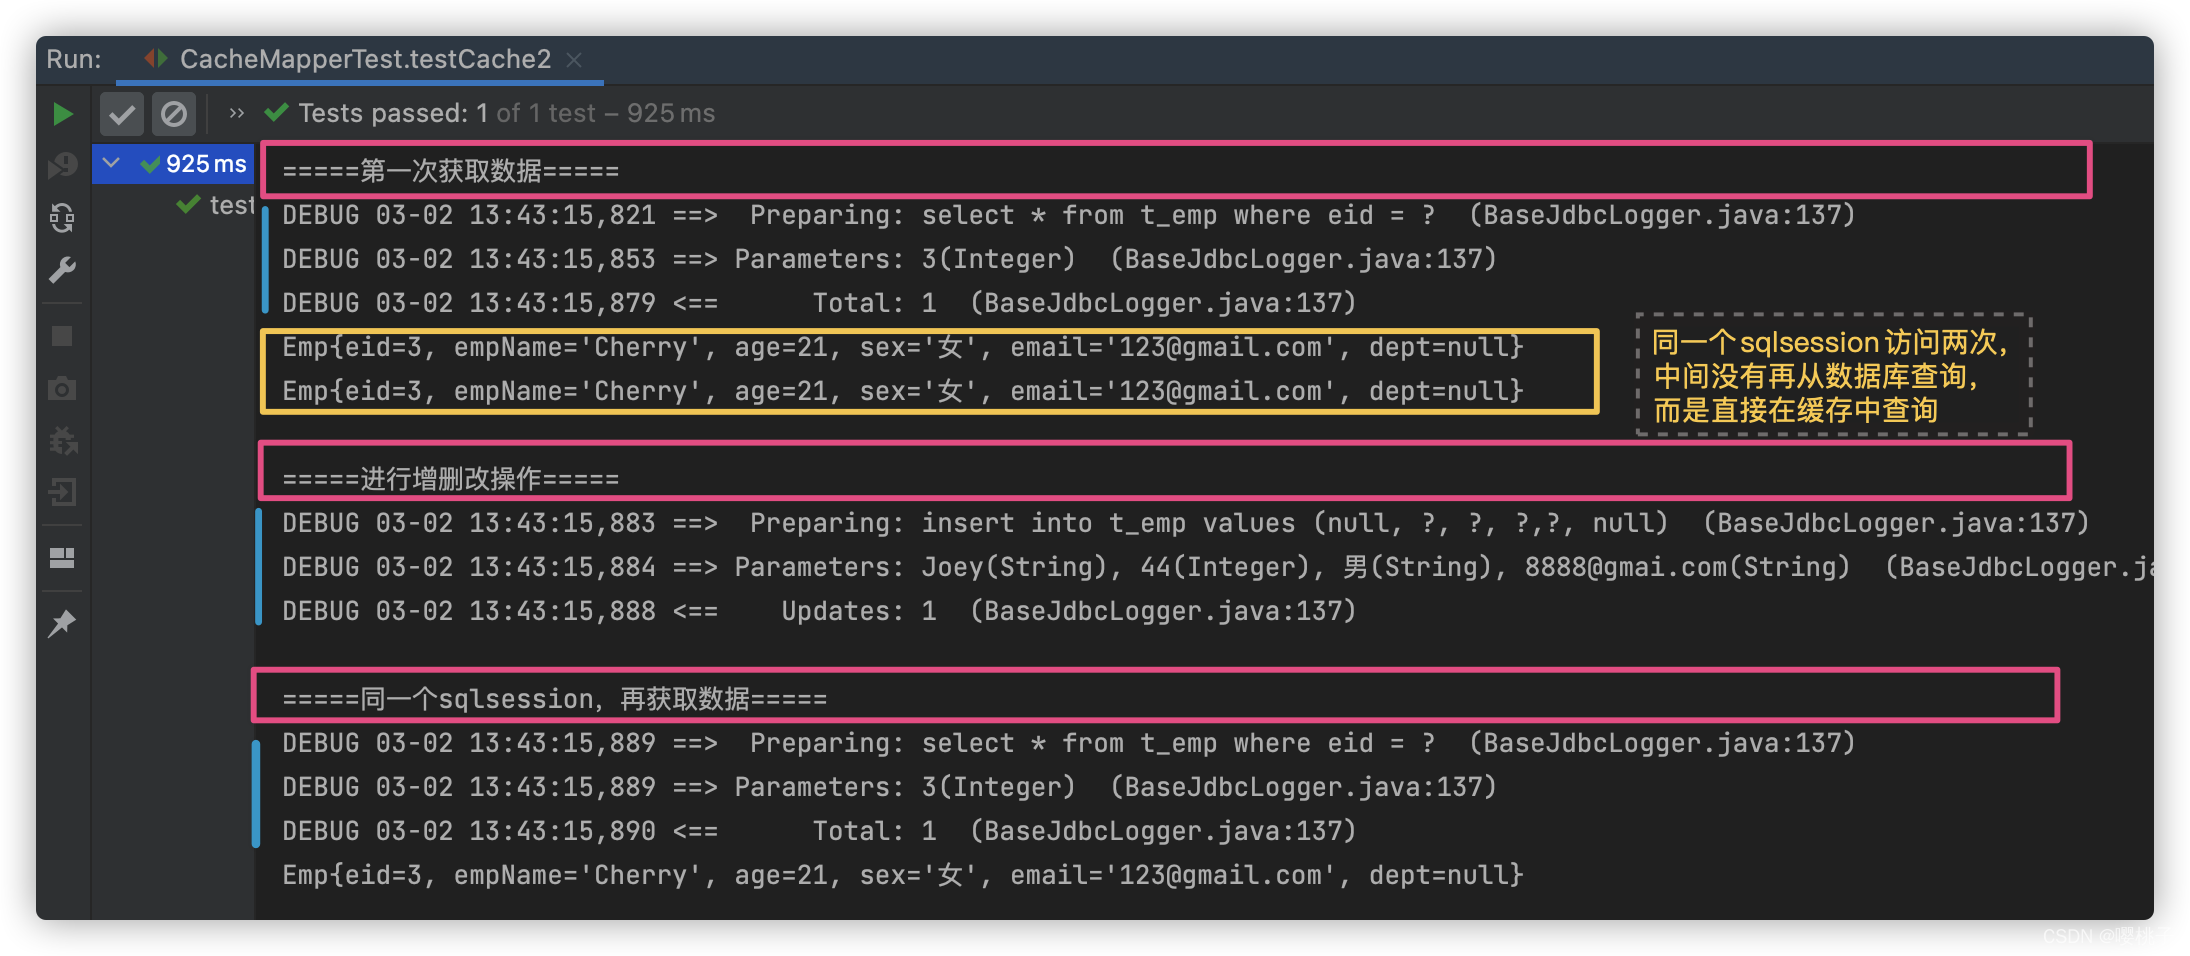Click the second Emp{eid=3 line in yellow box
The width and height of the screenshot is (2190, 956).
(903, 391)
